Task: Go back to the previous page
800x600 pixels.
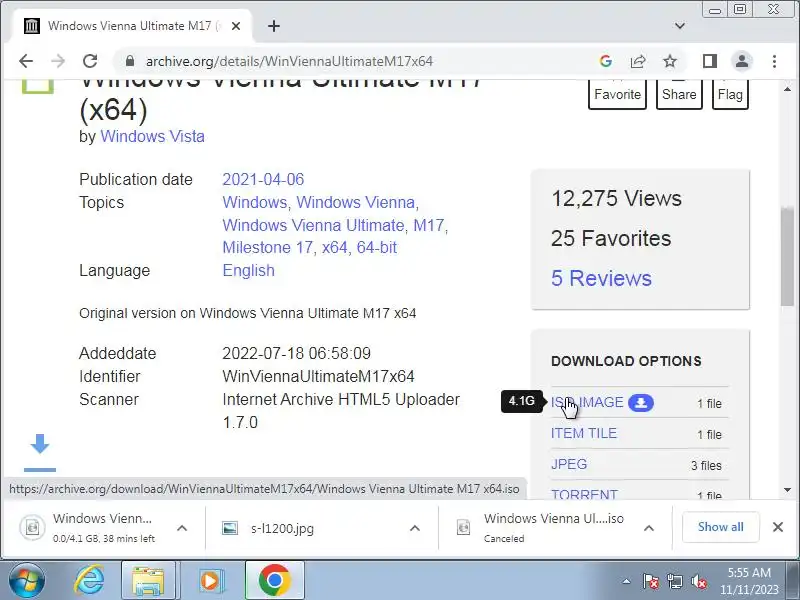Action: coord(26,61)
